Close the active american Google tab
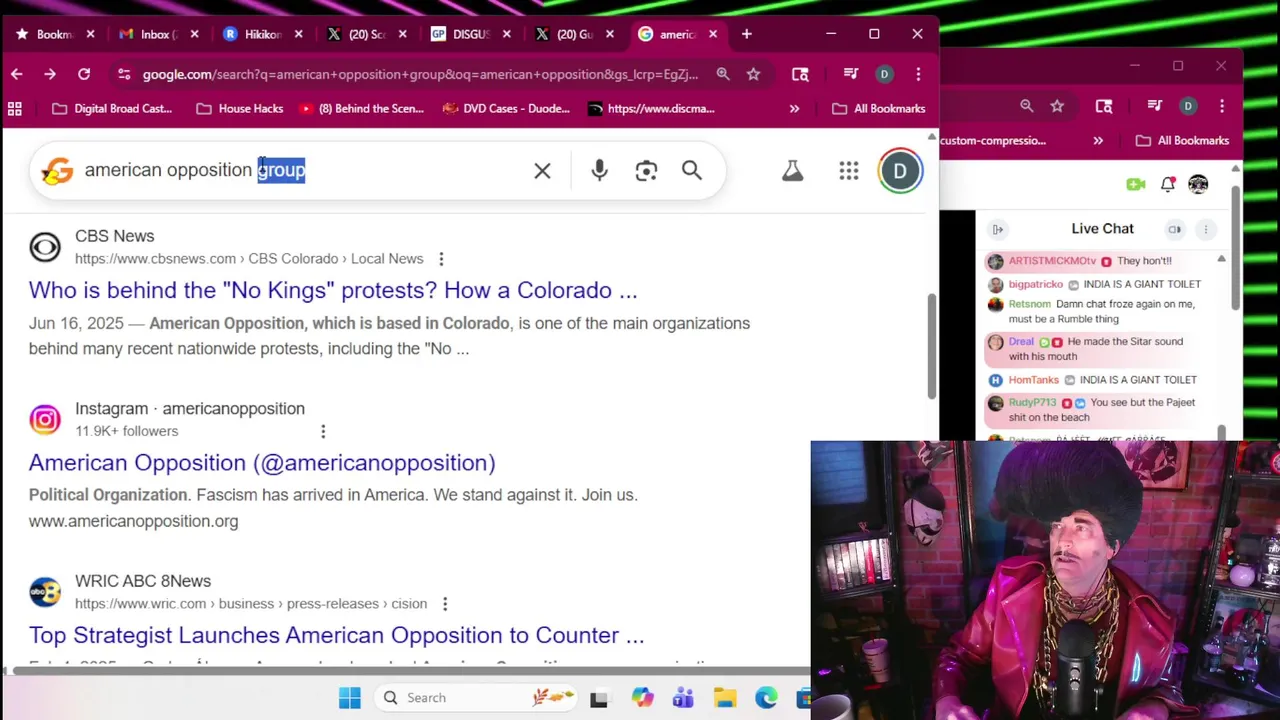 tap(713, 34)
